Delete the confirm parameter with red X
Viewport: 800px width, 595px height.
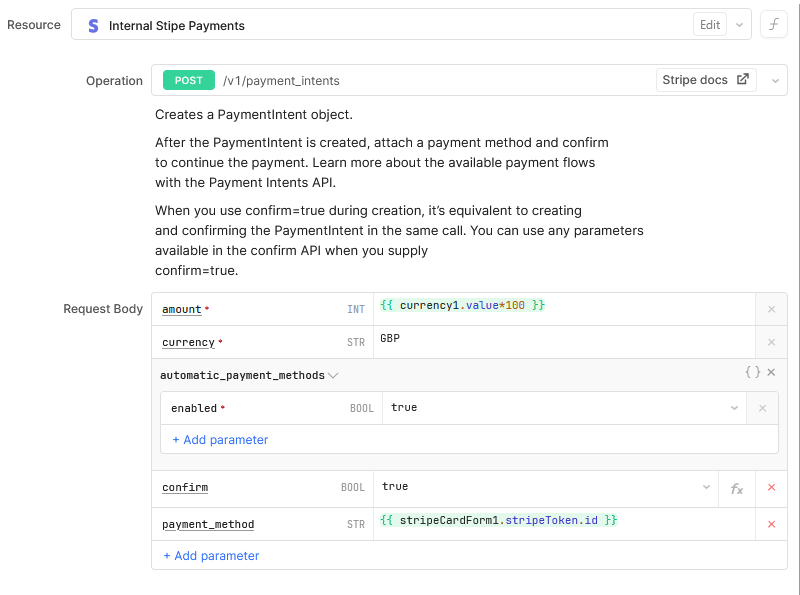771,487
